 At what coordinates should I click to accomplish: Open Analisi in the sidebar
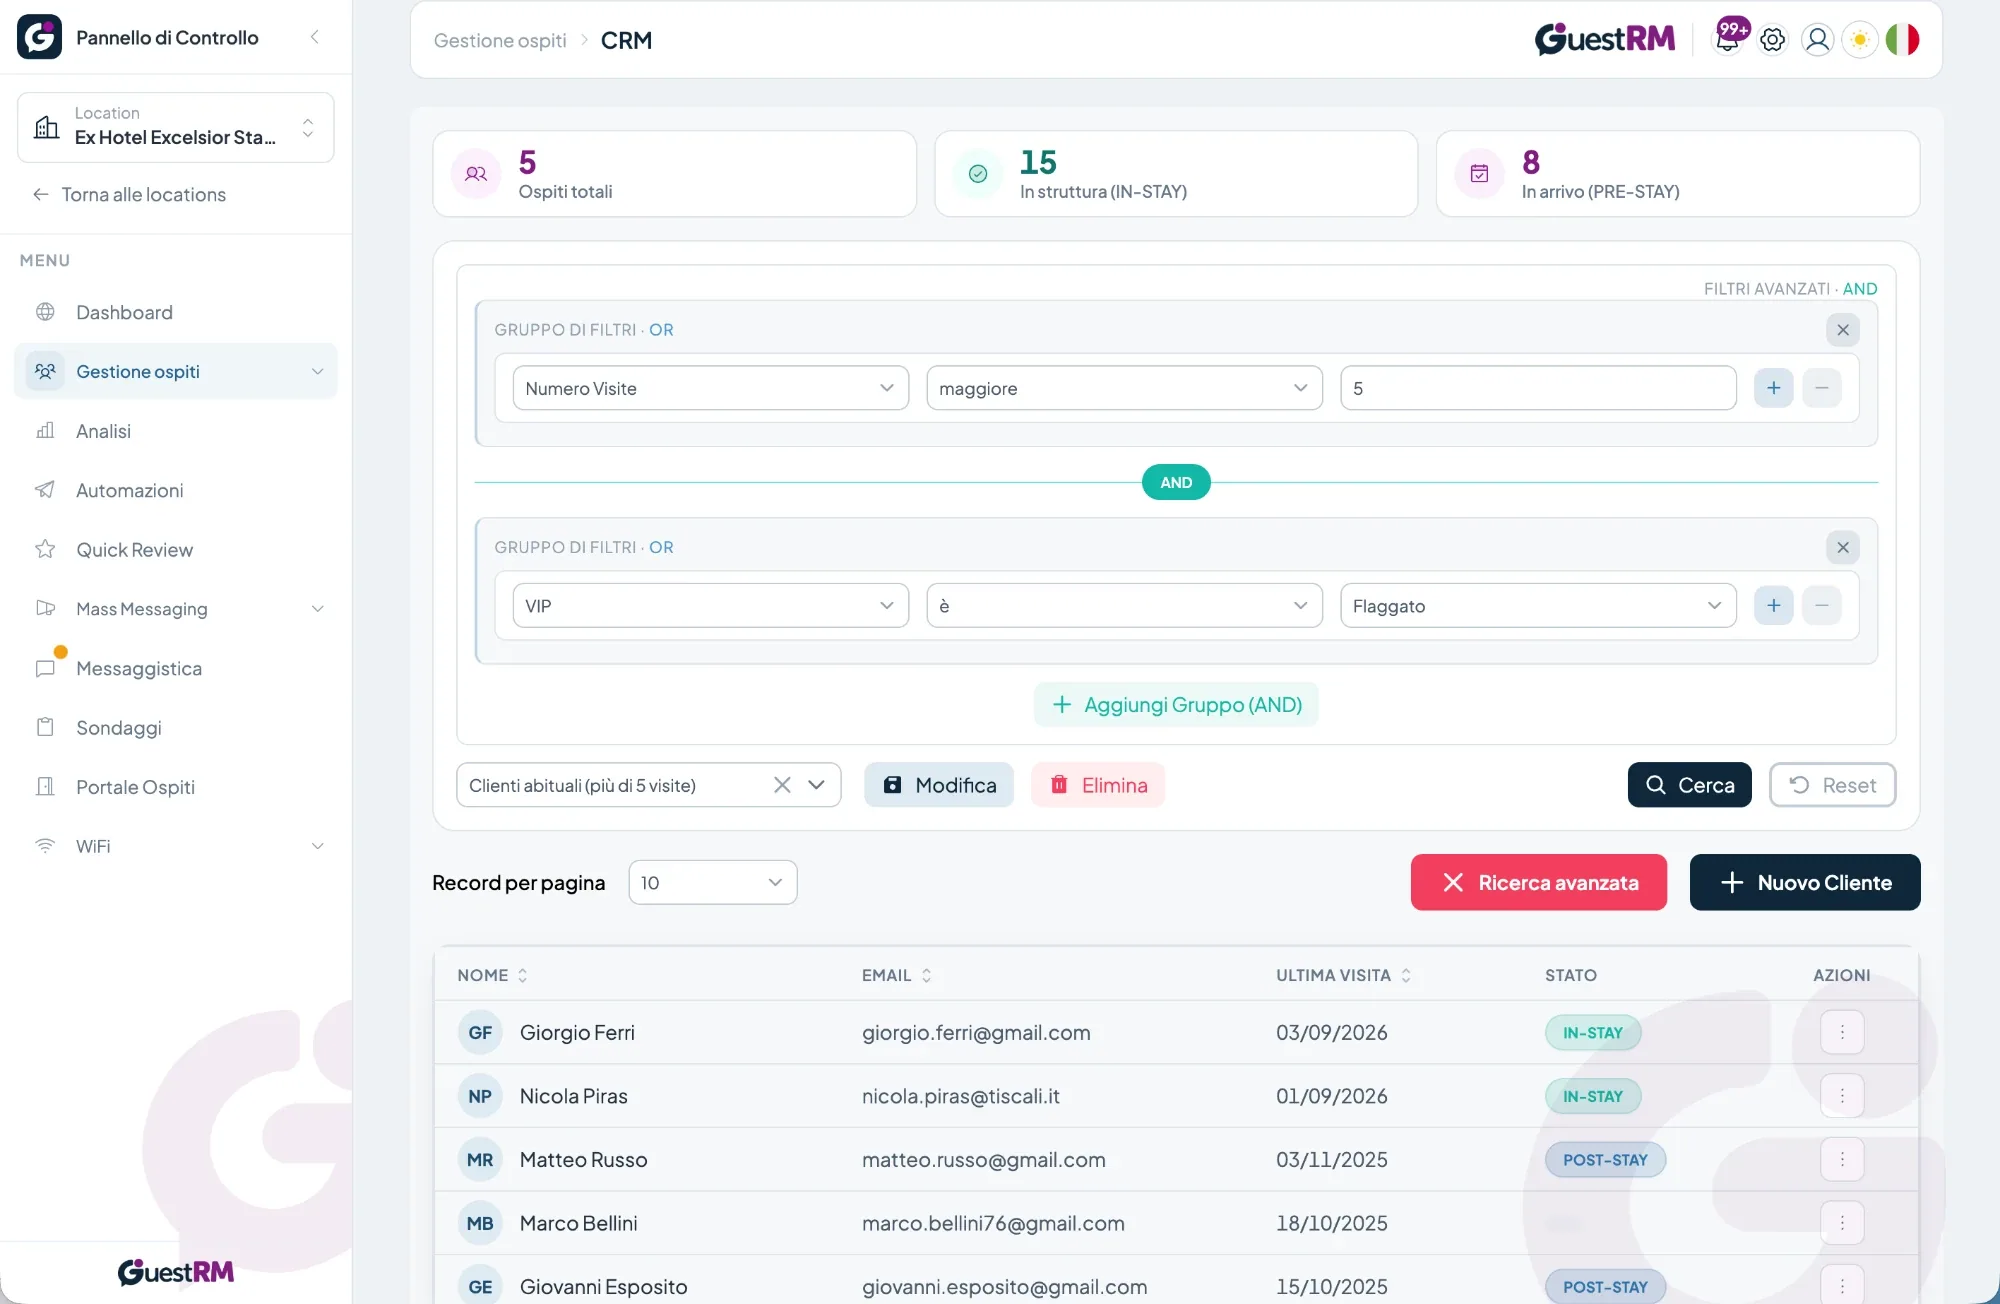(176, 431)
